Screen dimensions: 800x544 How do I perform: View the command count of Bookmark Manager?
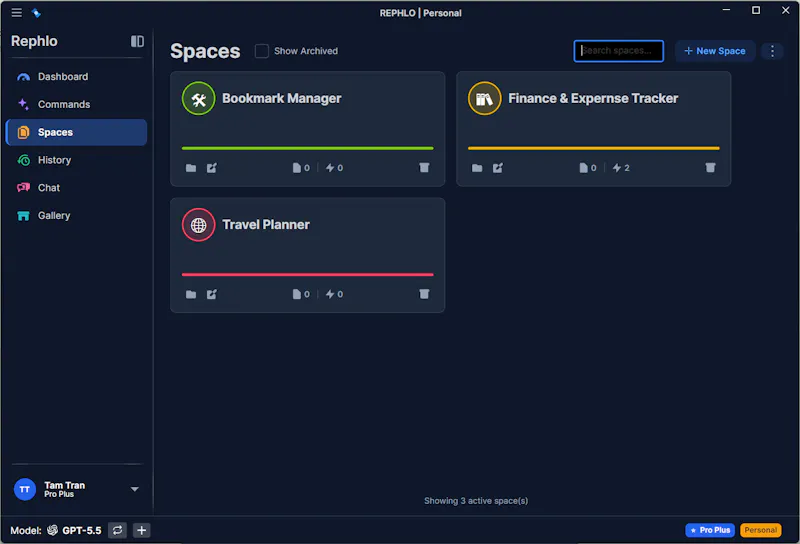[x=335, y=168]
